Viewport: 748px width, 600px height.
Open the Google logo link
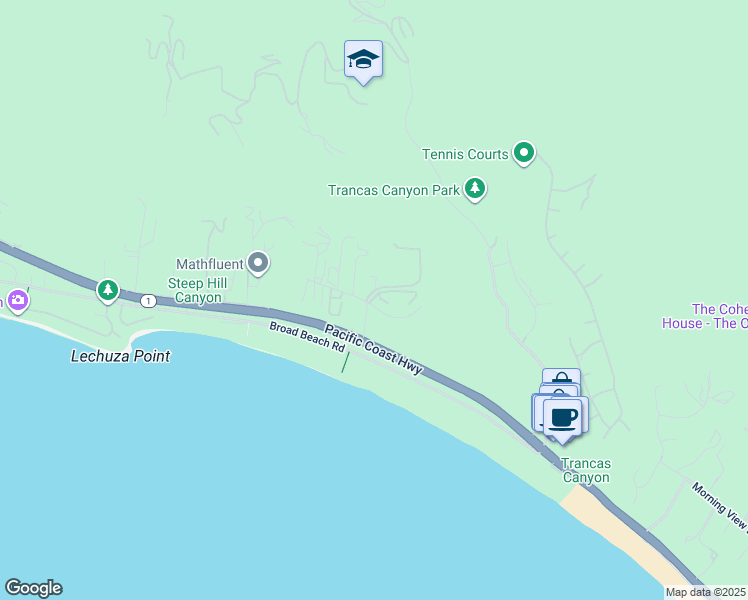pos(34,588)
